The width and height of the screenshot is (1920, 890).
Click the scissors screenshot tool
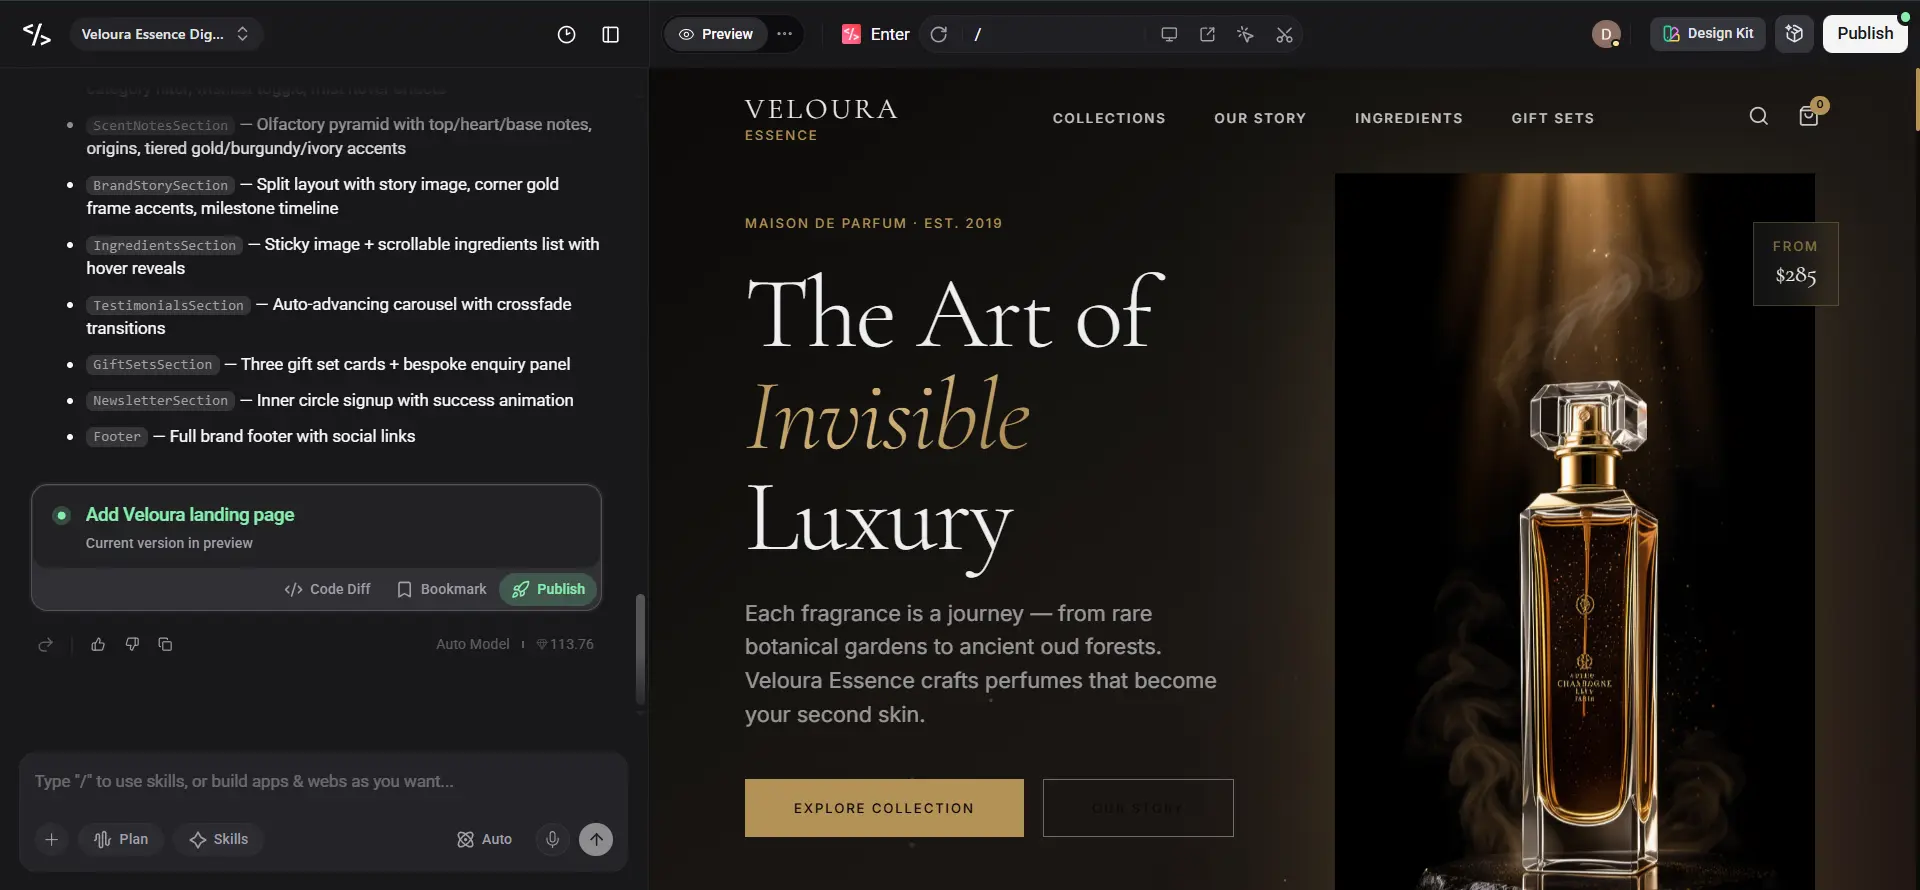[x=1284, y=35]
